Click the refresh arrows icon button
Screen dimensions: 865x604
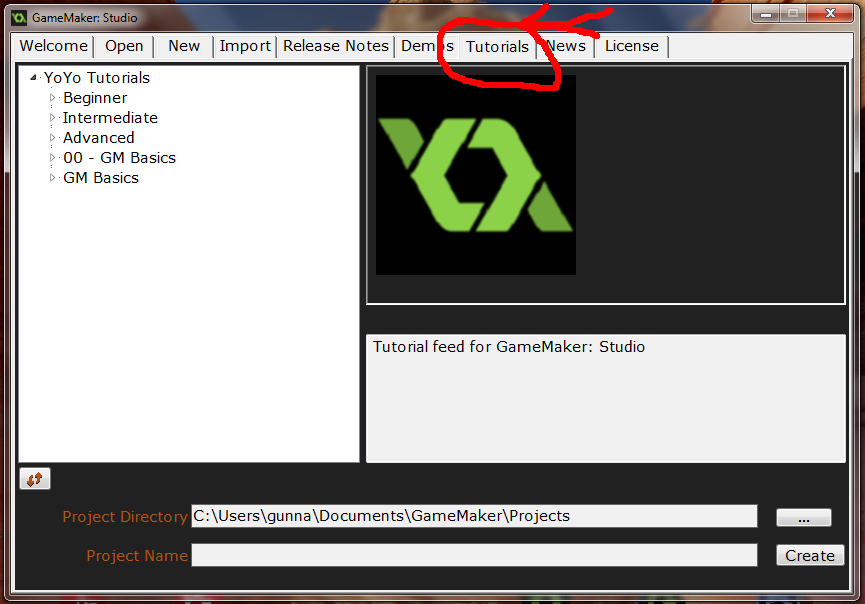(34, 479)
